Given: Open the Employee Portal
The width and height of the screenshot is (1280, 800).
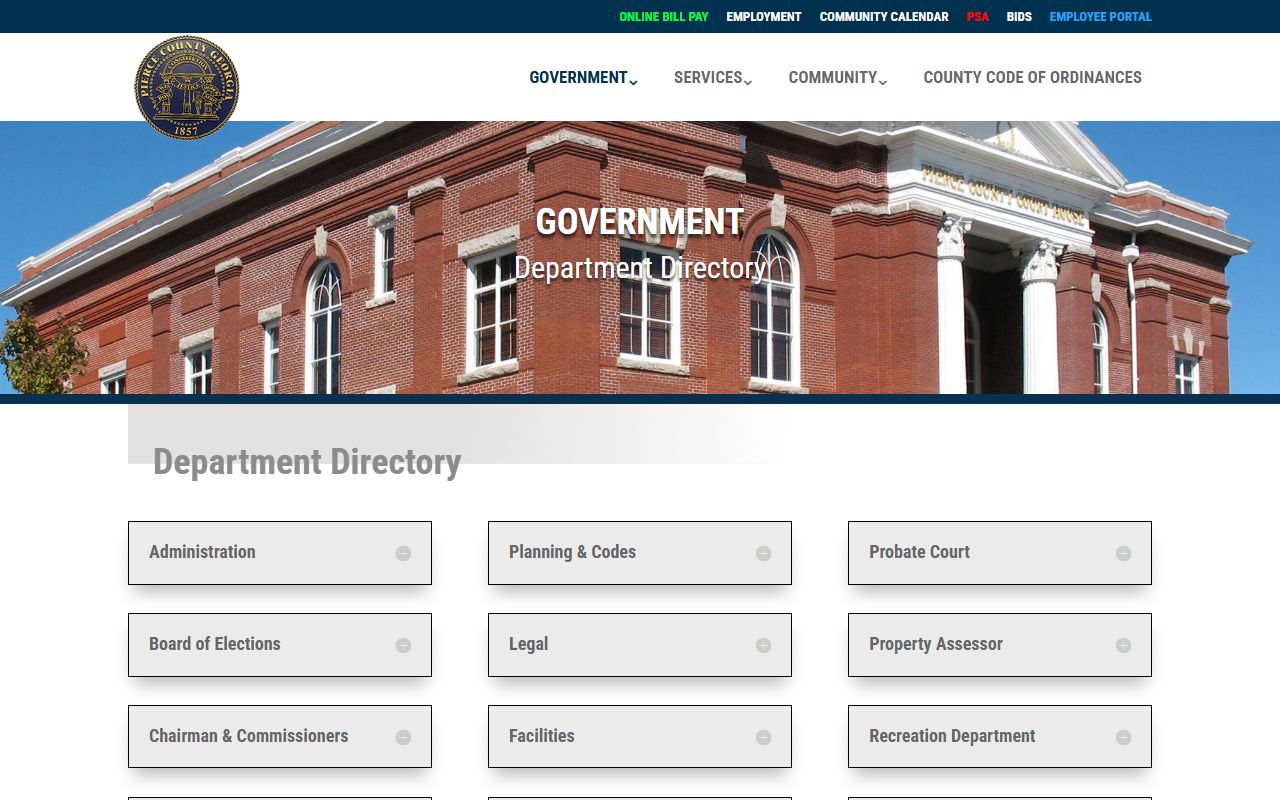Looking at the screenshot, I should 1100,17.
